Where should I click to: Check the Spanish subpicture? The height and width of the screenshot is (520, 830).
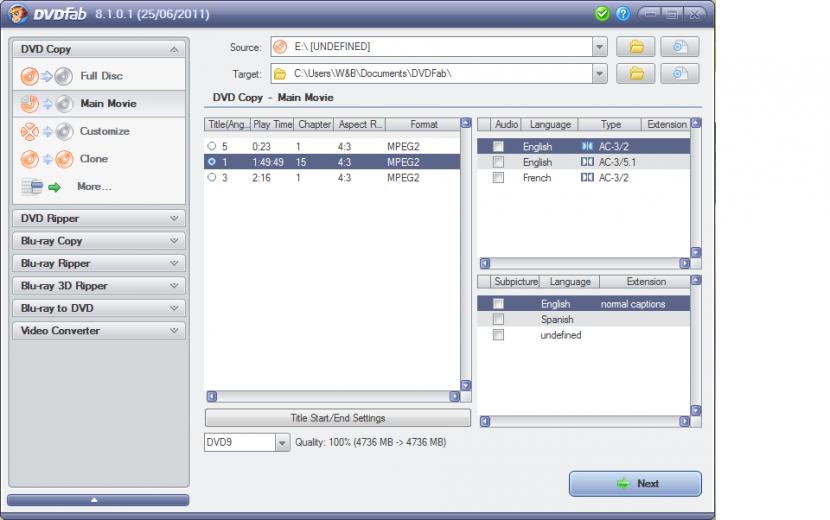pyautogui.click(x=498, y=319)
